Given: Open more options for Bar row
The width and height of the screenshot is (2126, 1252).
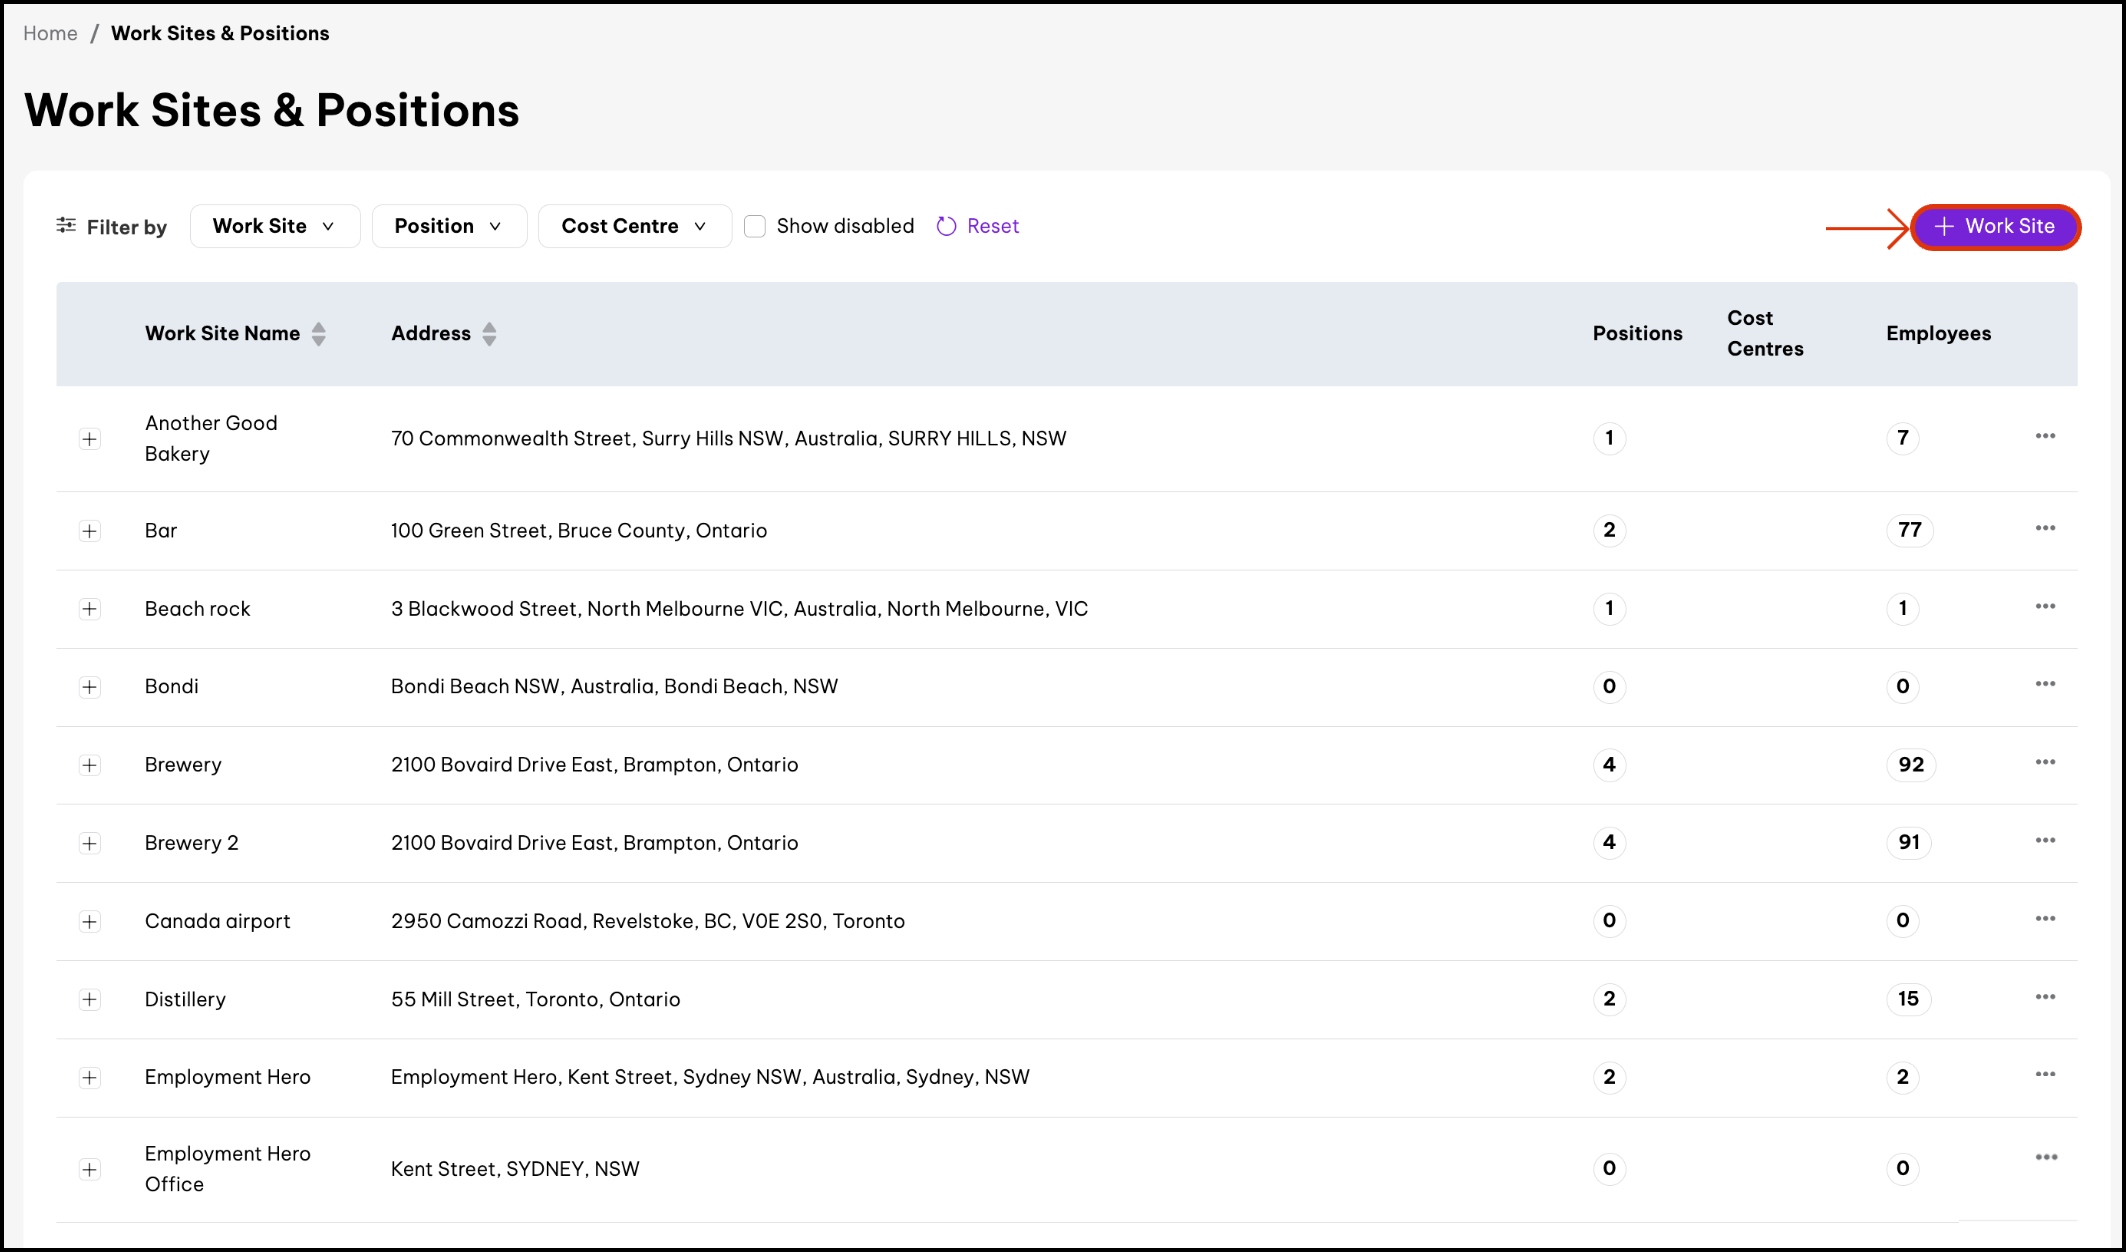Looking at the screenshot, I should tap(2045, 528).
